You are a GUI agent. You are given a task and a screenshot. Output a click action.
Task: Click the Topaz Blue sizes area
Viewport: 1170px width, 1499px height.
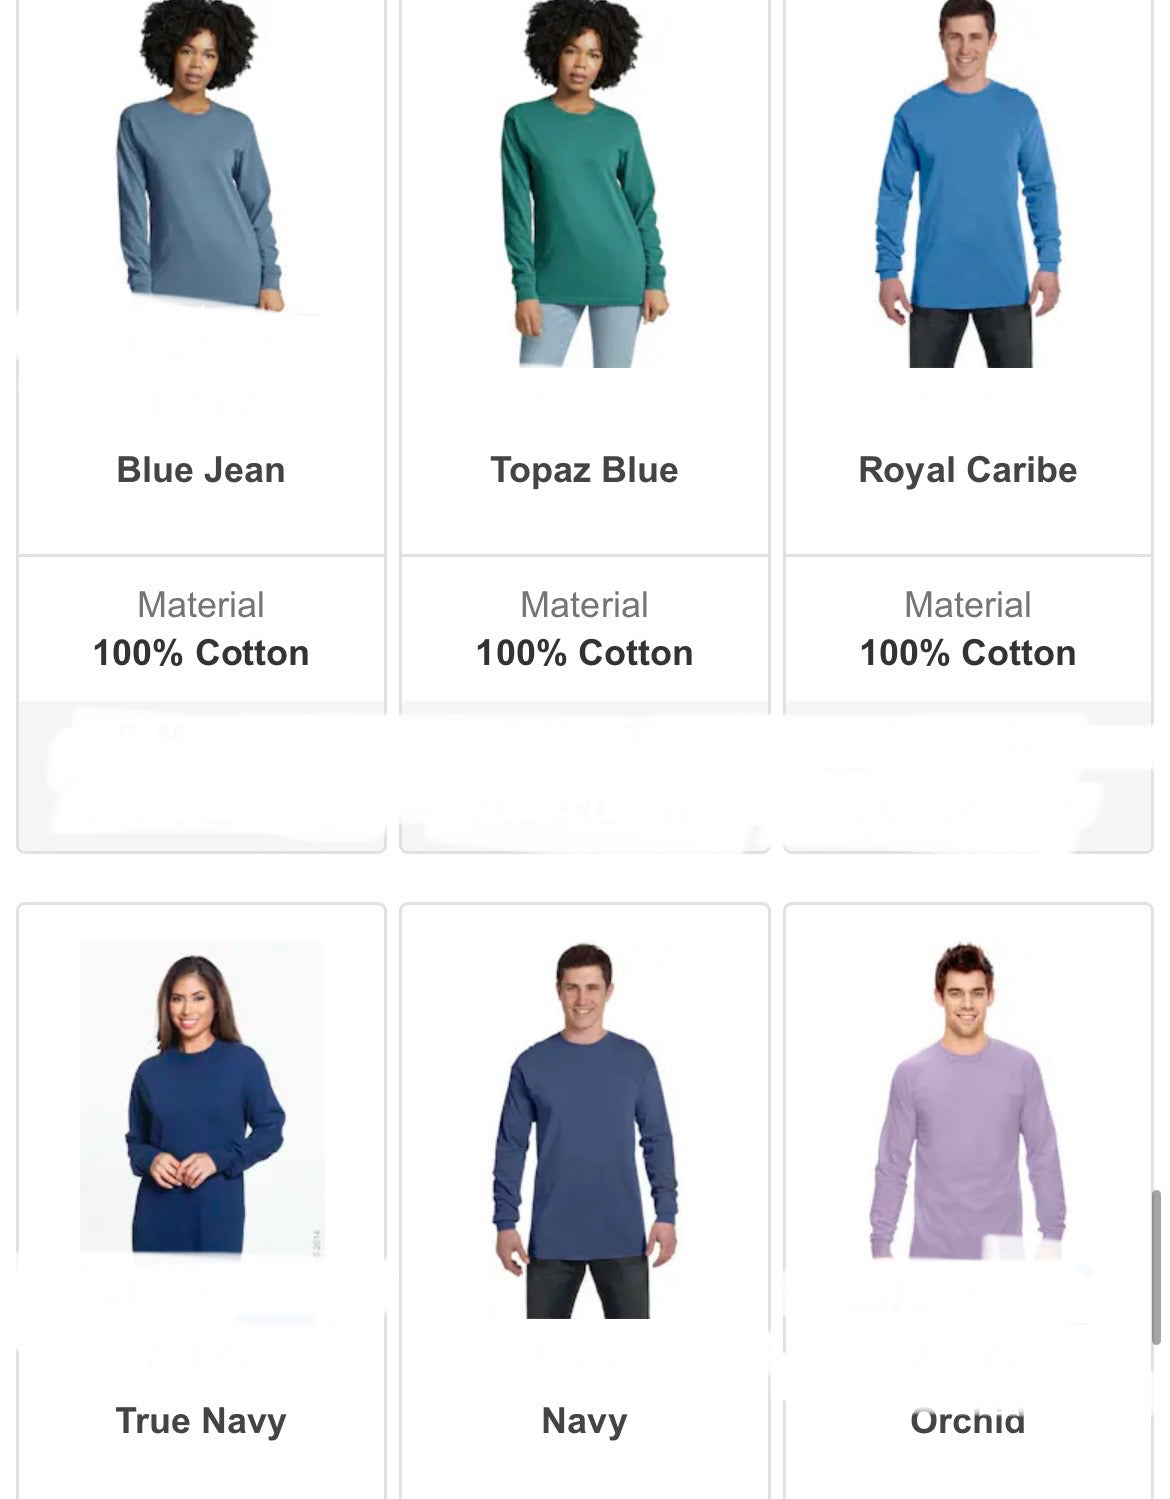(585, 776)
